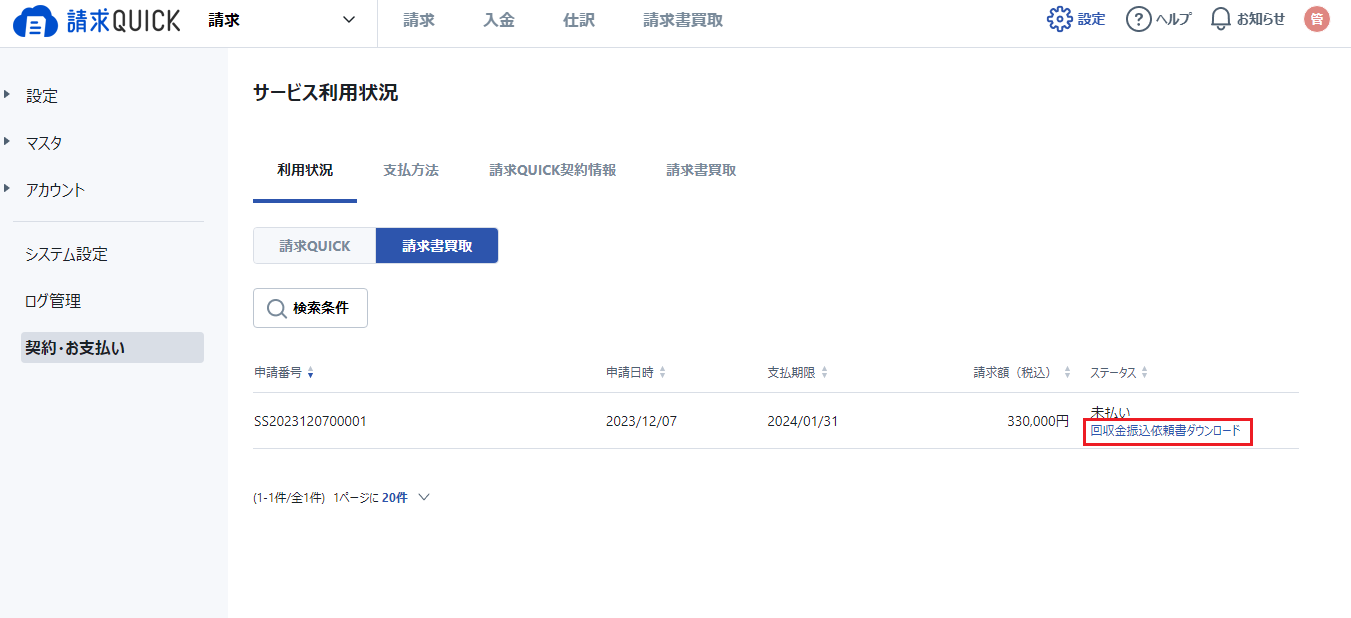Image resolution: width=1351 pixels, height=618 pixels.
Task: Sort by 申請番号 column arrows
Action: tap(310, 373)
